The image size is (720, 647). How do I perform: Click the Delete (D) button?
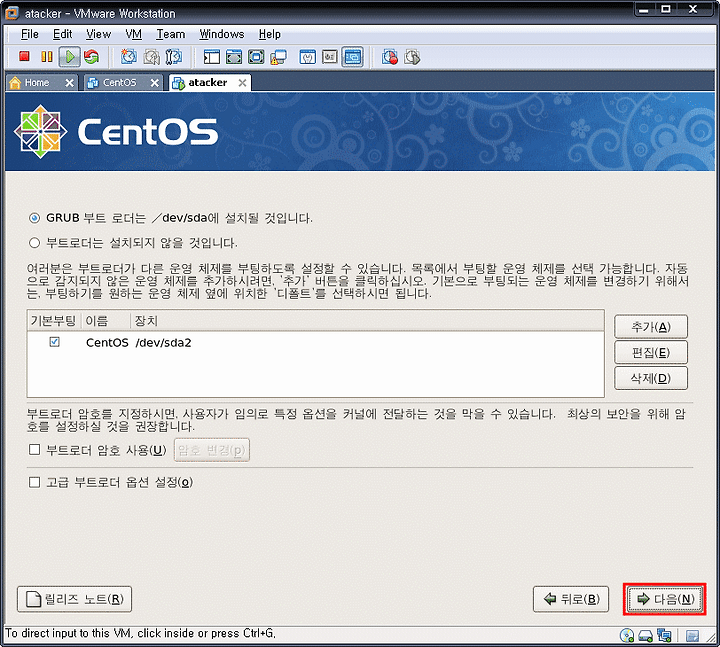651,378
